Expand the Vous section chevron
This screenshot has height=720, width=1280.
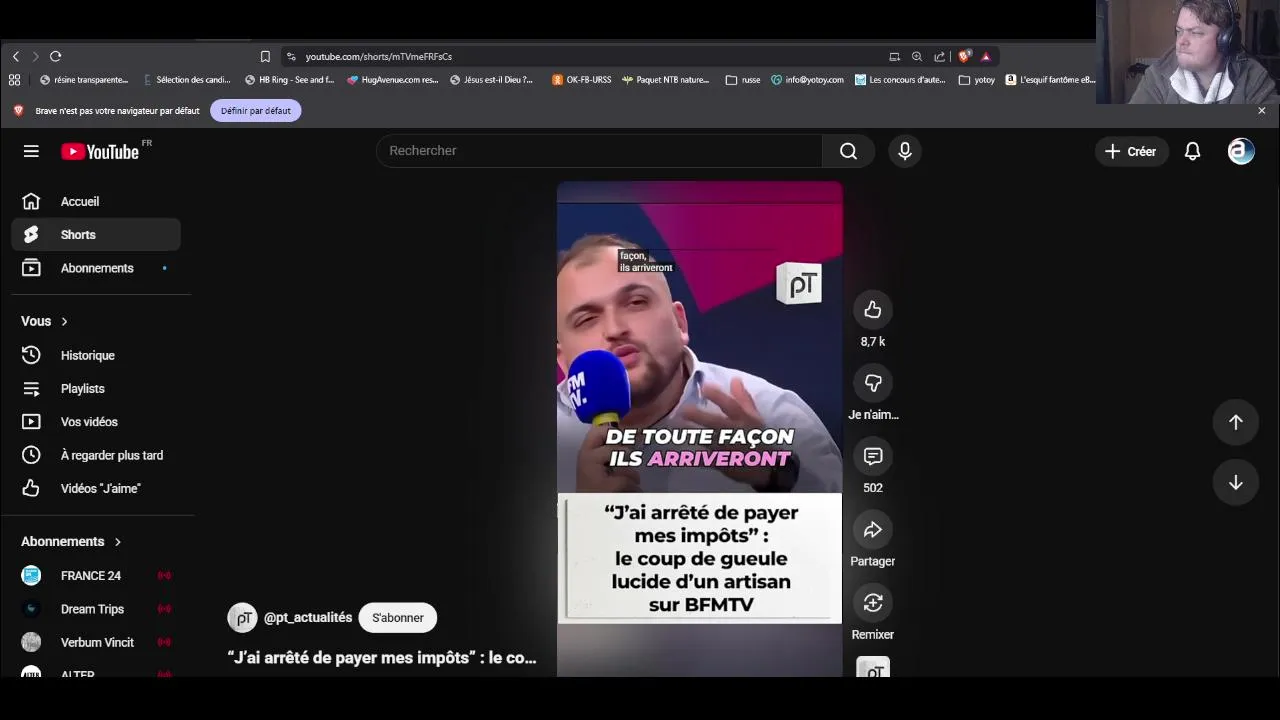[64, 321]
